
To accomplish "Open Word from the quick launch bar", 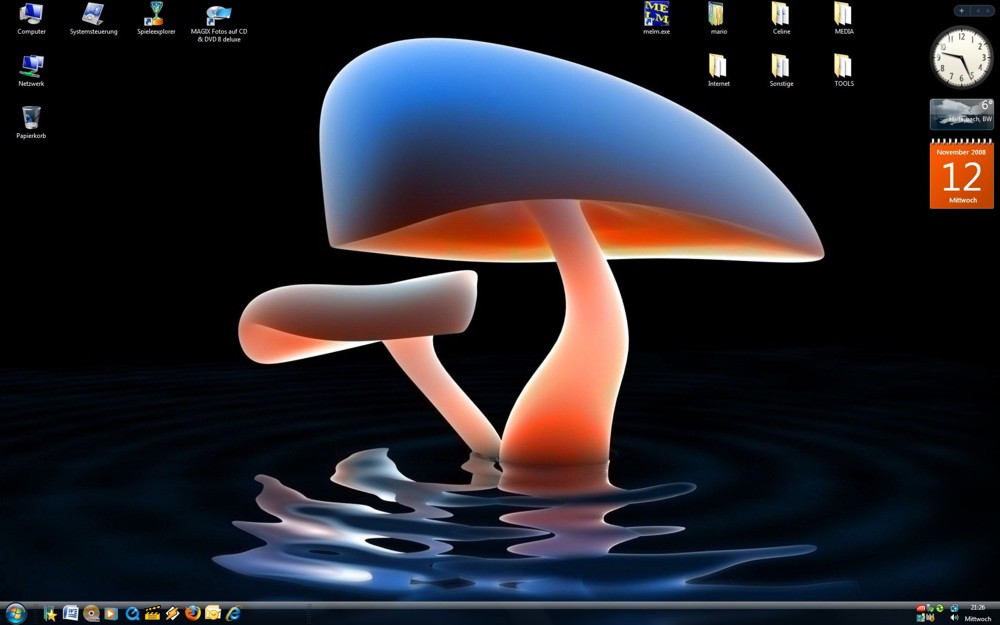I will pos(71,613).
